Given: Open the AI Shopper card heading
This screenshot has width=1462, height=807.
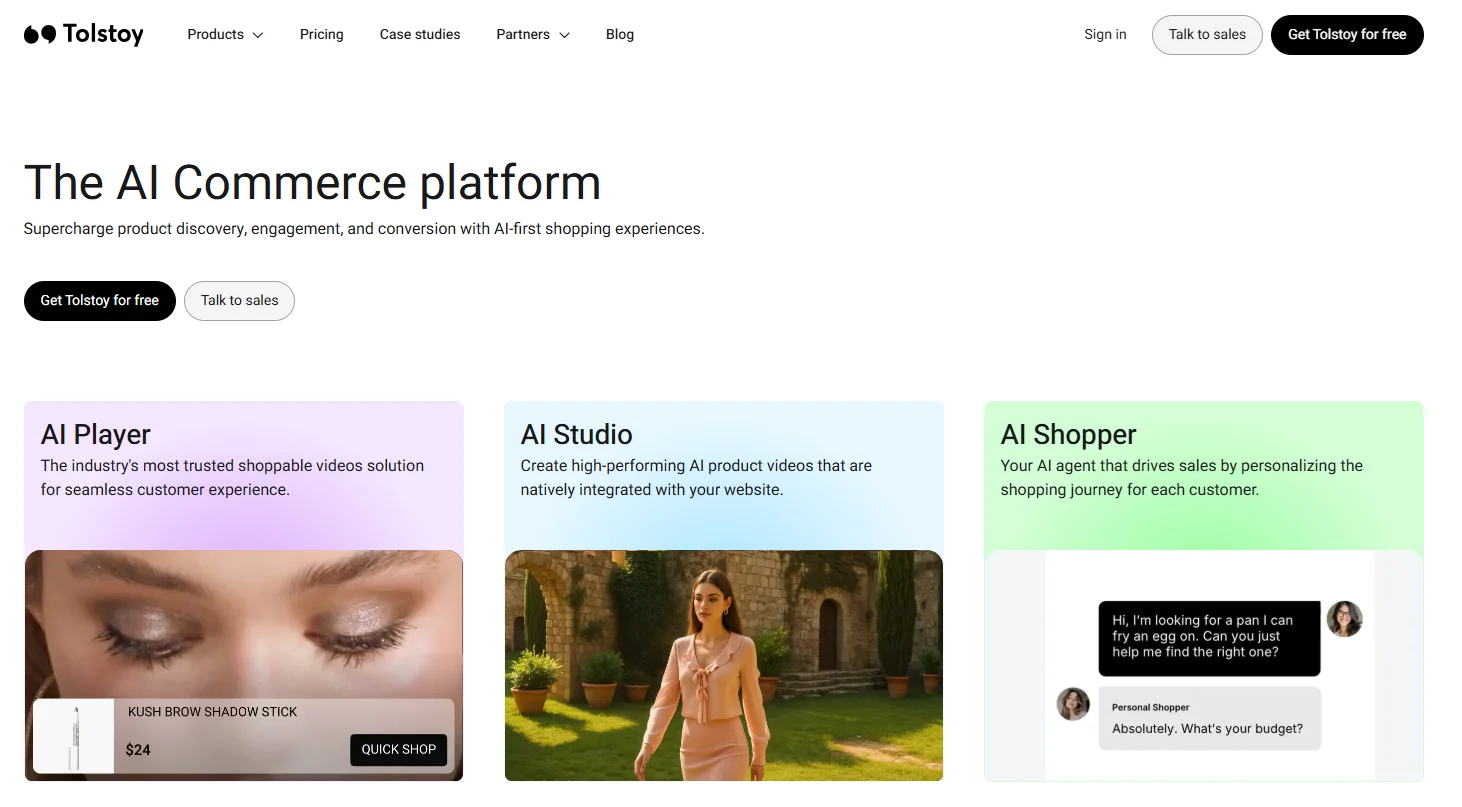Looking at the screenshot, I should (x=1068, y=434).
